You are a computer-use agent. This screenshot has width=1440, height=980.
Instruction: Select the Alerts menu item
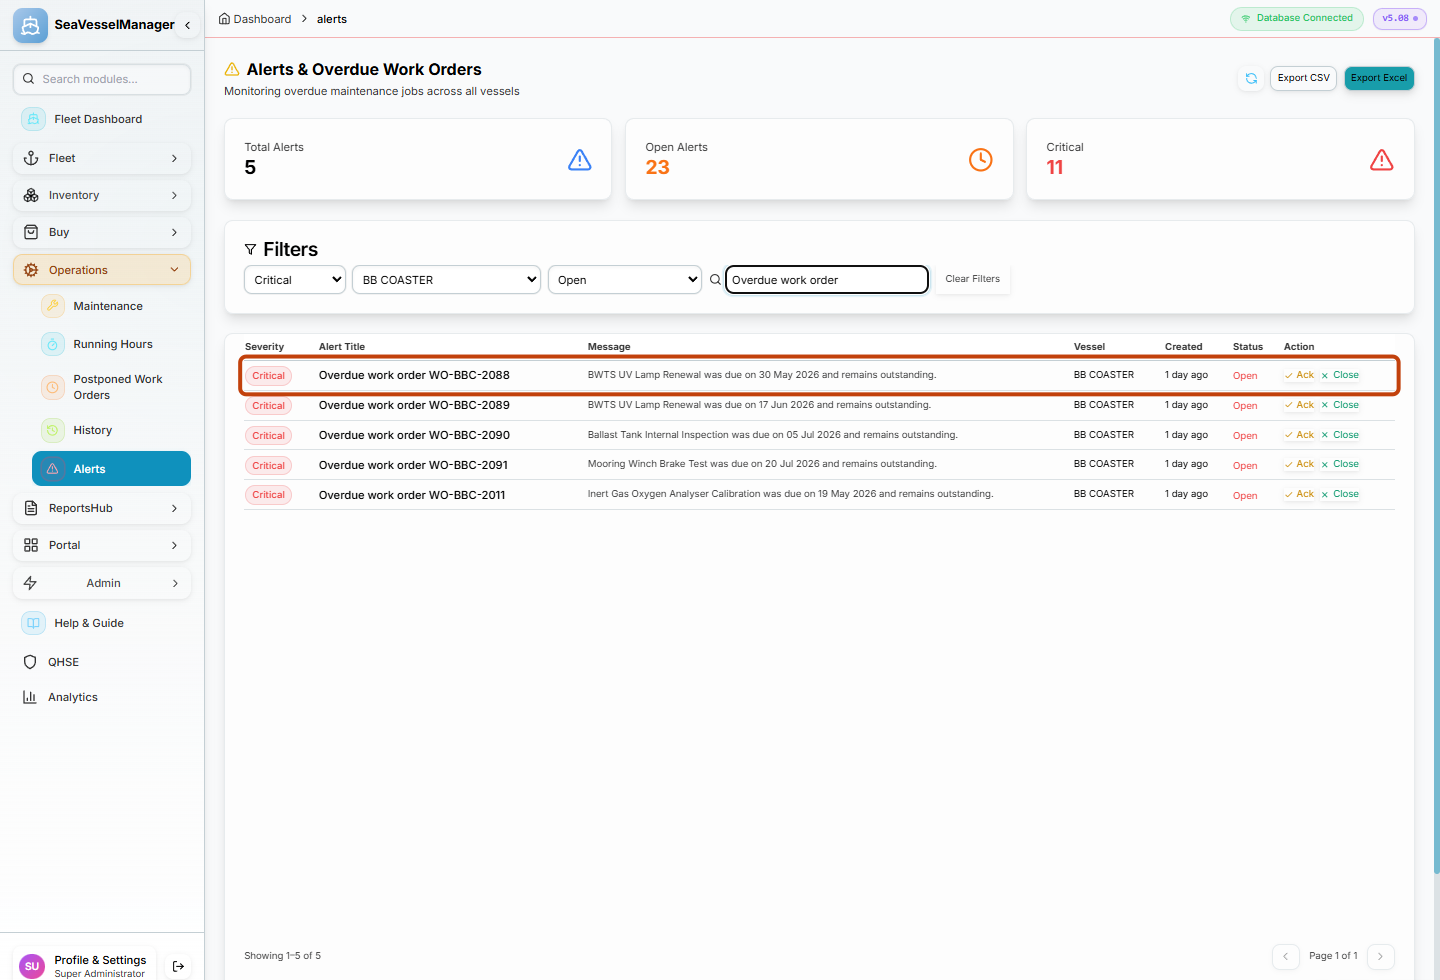tap(111, 469)
